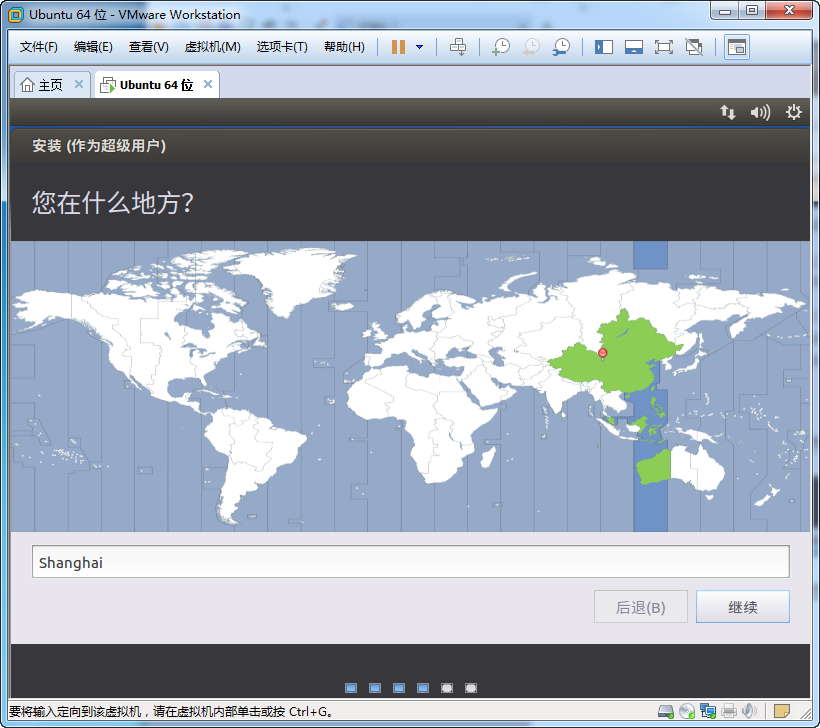Open the 文件(F) menu
Screen dimensions: 820x728
(39, 47)
